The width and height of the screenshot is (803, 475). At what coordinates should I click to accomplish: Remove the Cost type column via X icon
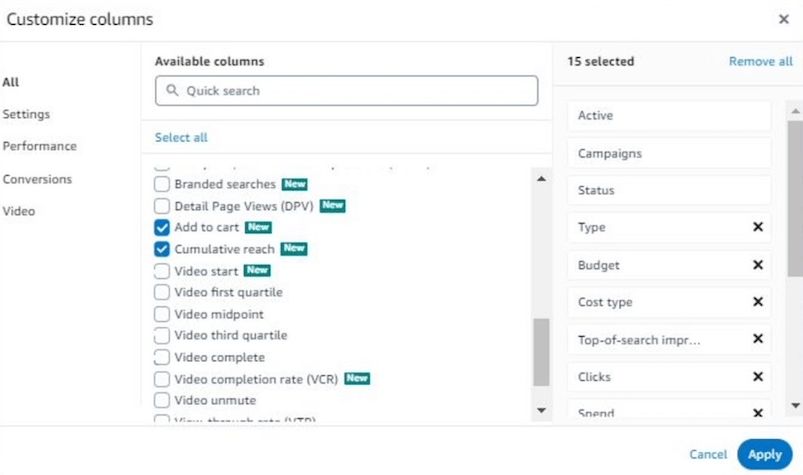tap(757, 302)
